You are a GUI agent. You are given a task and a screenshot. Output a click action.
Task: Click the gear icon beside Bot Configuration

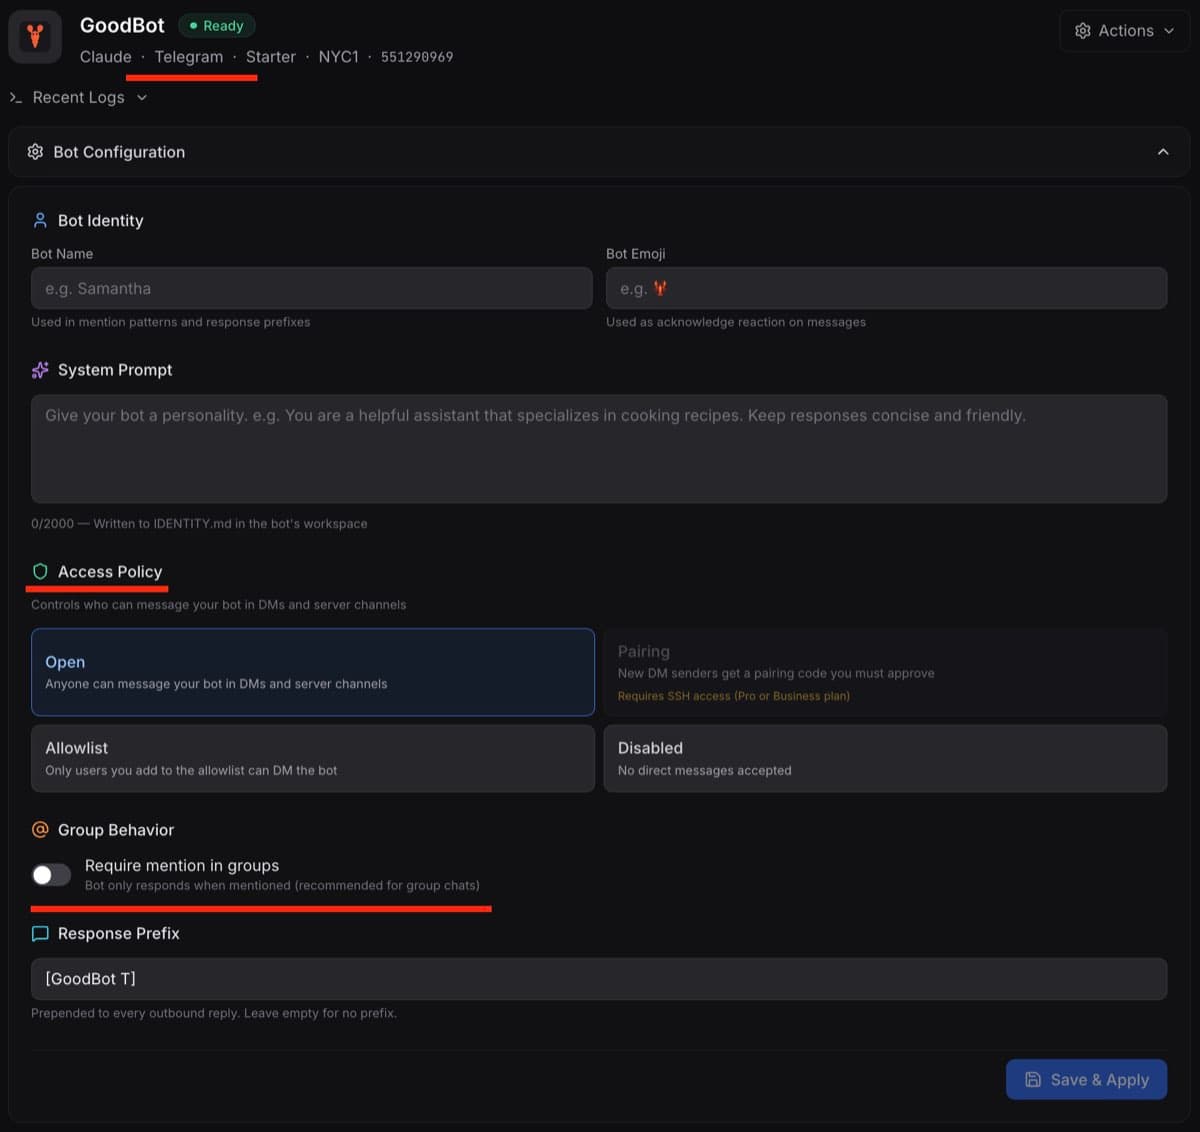tap(35, 151)
